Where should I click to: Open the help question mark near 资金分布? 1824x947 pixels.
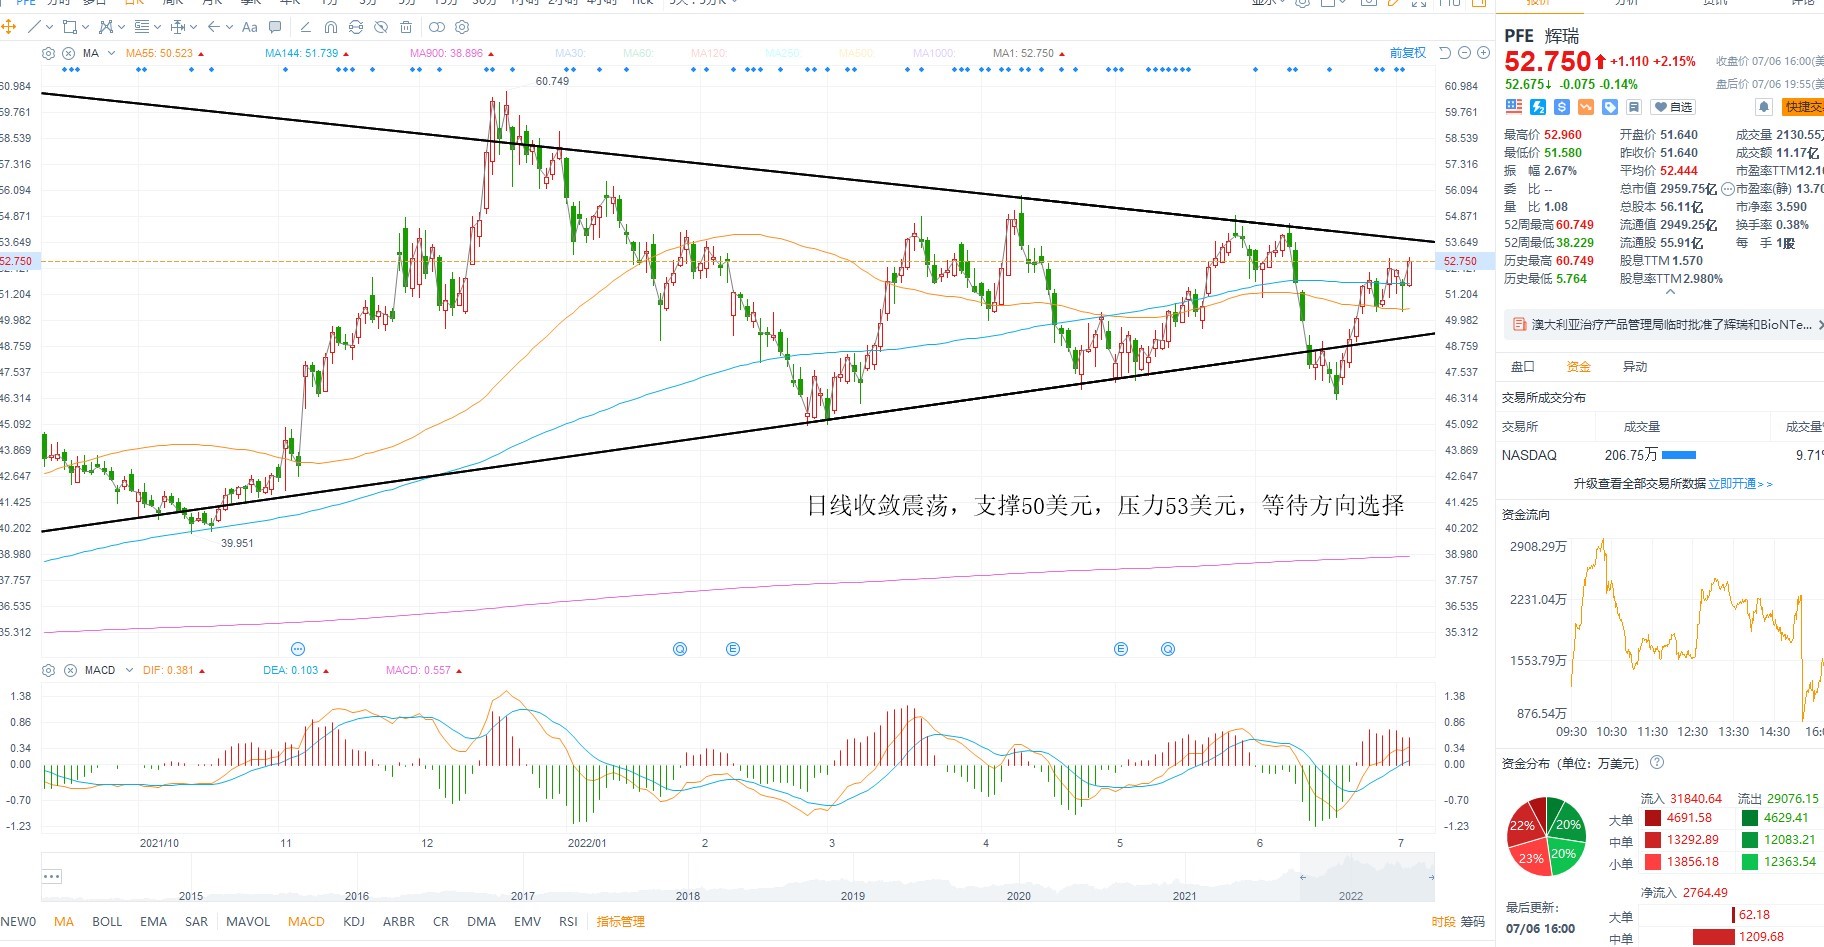[x=1657, y=763]
